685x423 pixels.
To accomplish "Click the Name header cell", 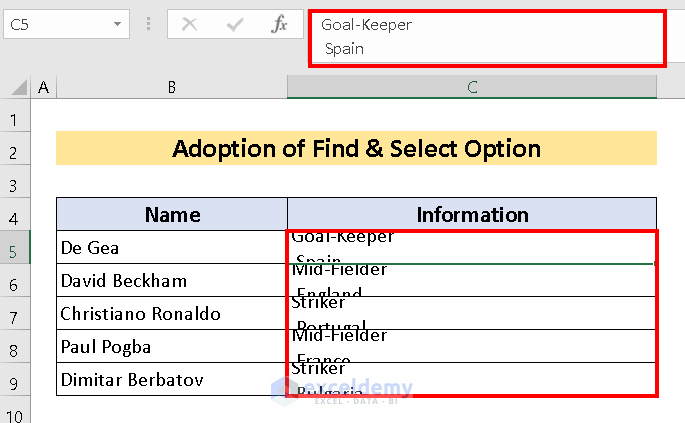I will point(172,214).
